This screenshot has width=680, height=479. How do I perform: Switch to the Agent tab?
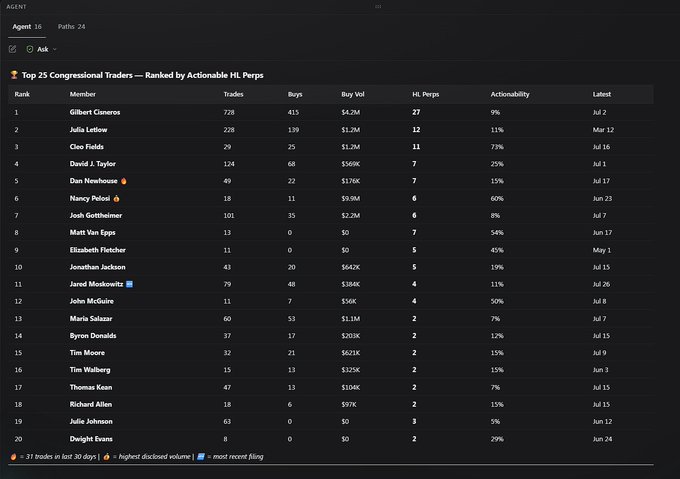27,26
